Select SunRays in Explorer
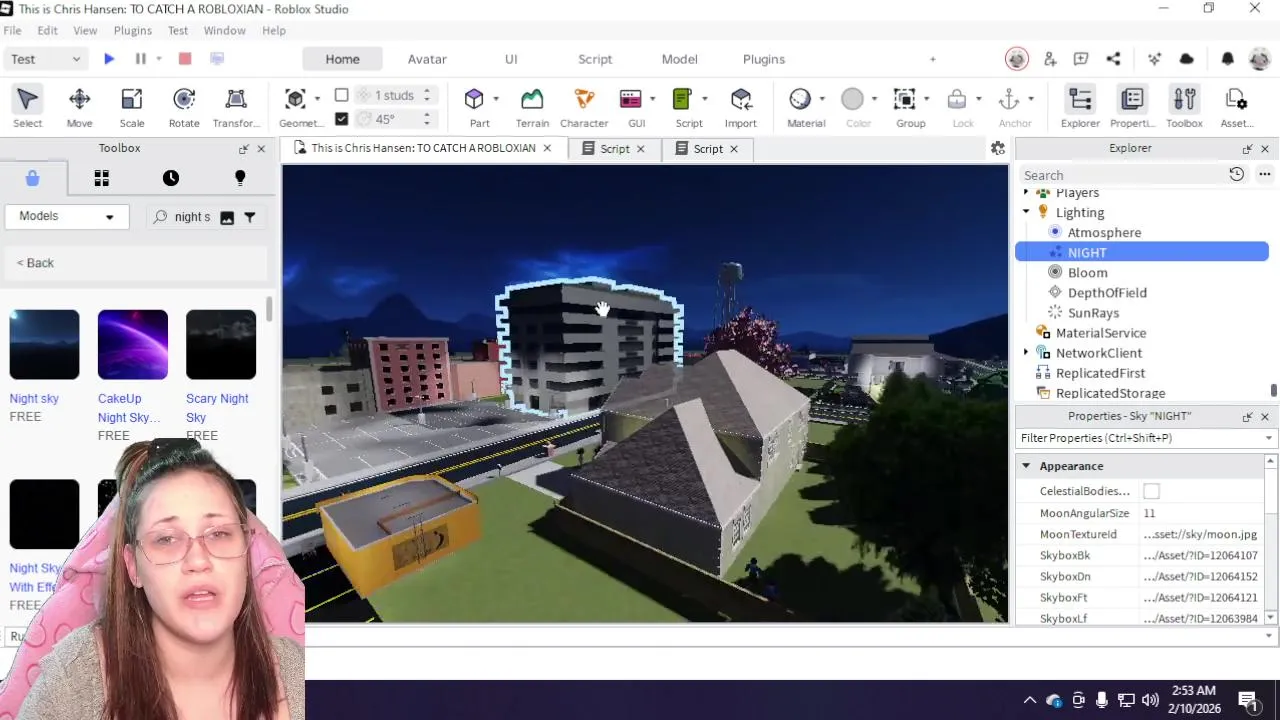 [1093, 313]
